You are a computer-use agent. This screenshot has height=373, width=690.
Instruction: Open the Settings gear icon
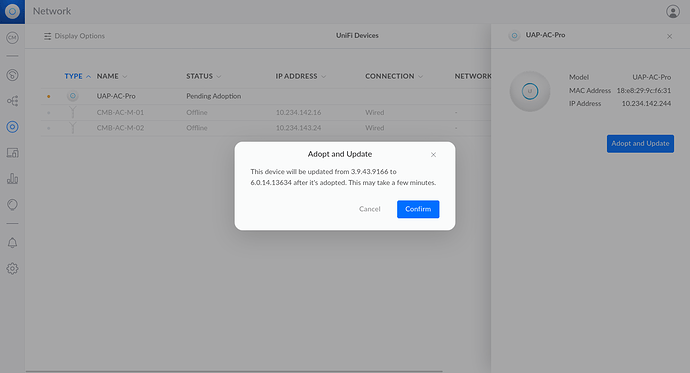12,268
